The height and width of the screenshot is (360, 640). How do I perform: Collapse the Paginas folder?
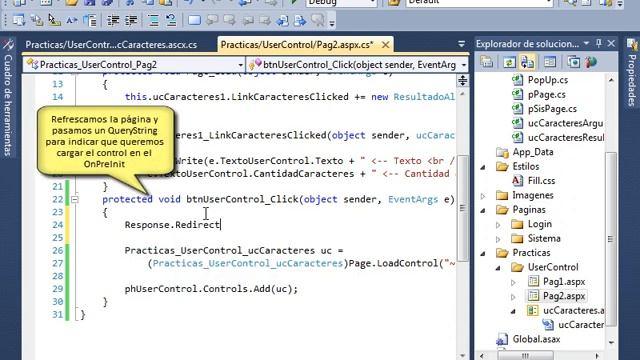483,210
